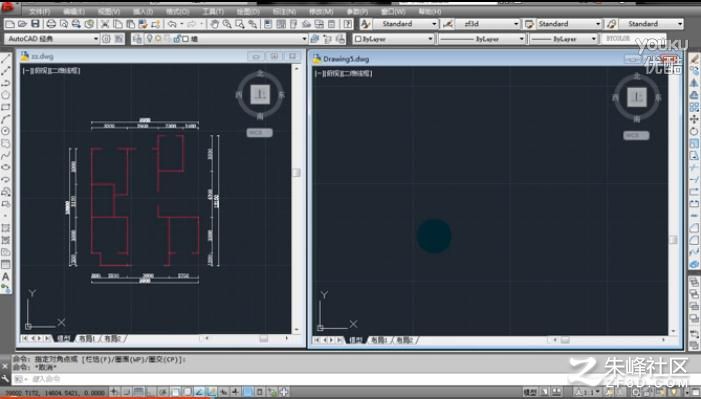This screenshot has width=701, height=399.
Task: Click the Undo arrow icon
Action: (171, 24)
